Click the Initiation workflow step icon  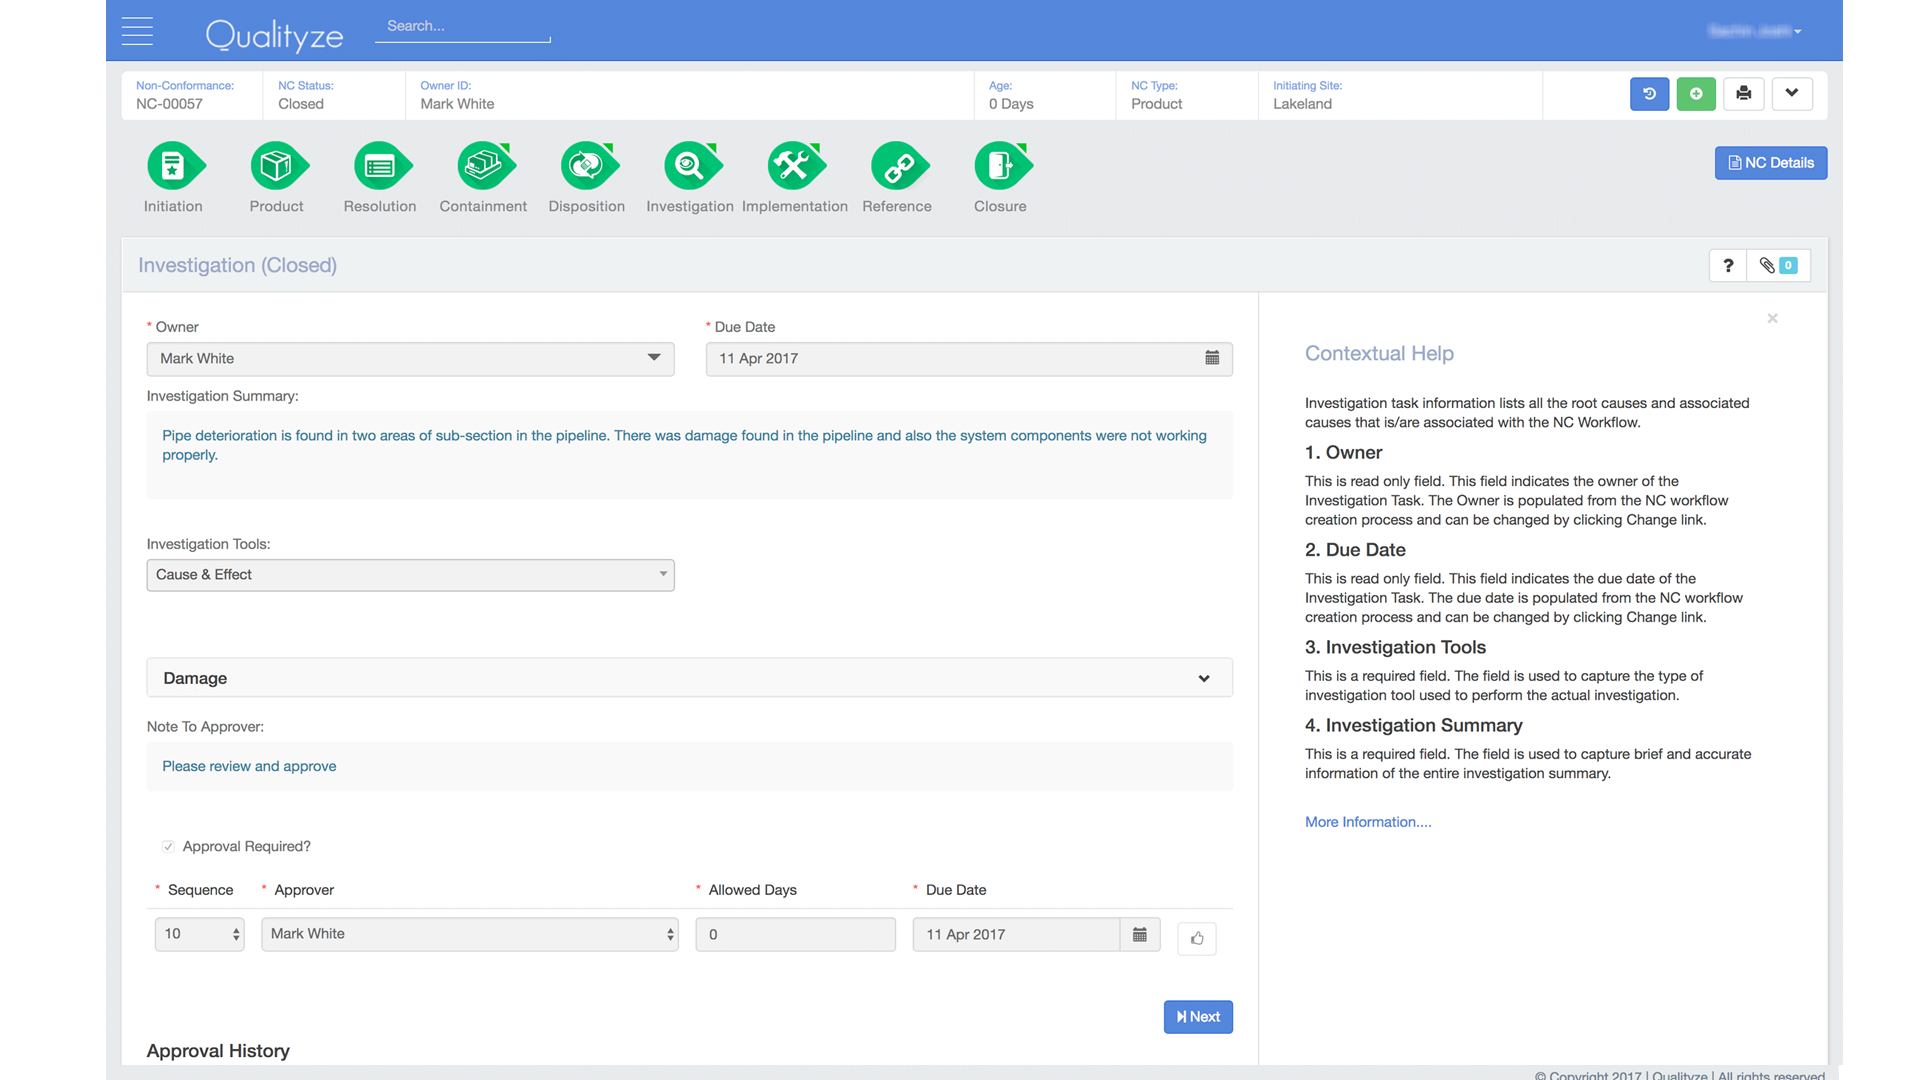(174, 166)
